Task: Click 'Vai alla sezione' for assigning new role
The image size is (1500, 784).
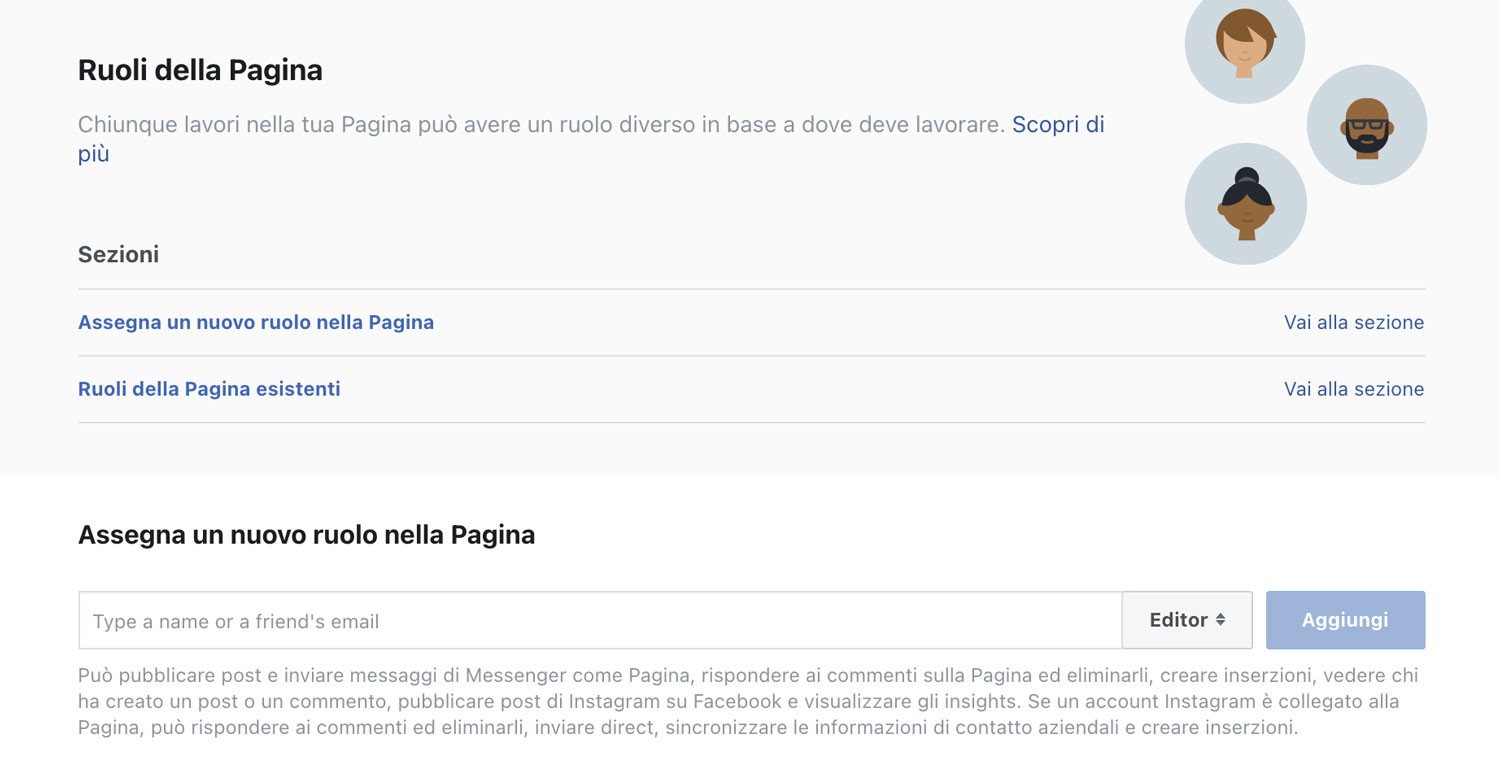Action: coord(1354,322)
